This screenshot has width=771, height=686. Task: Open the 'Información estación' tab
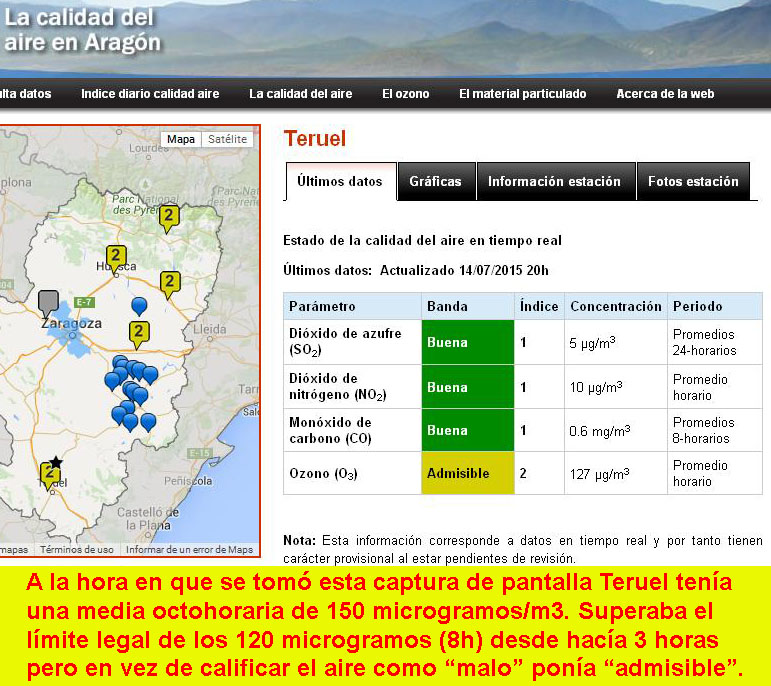pos(555,181)
